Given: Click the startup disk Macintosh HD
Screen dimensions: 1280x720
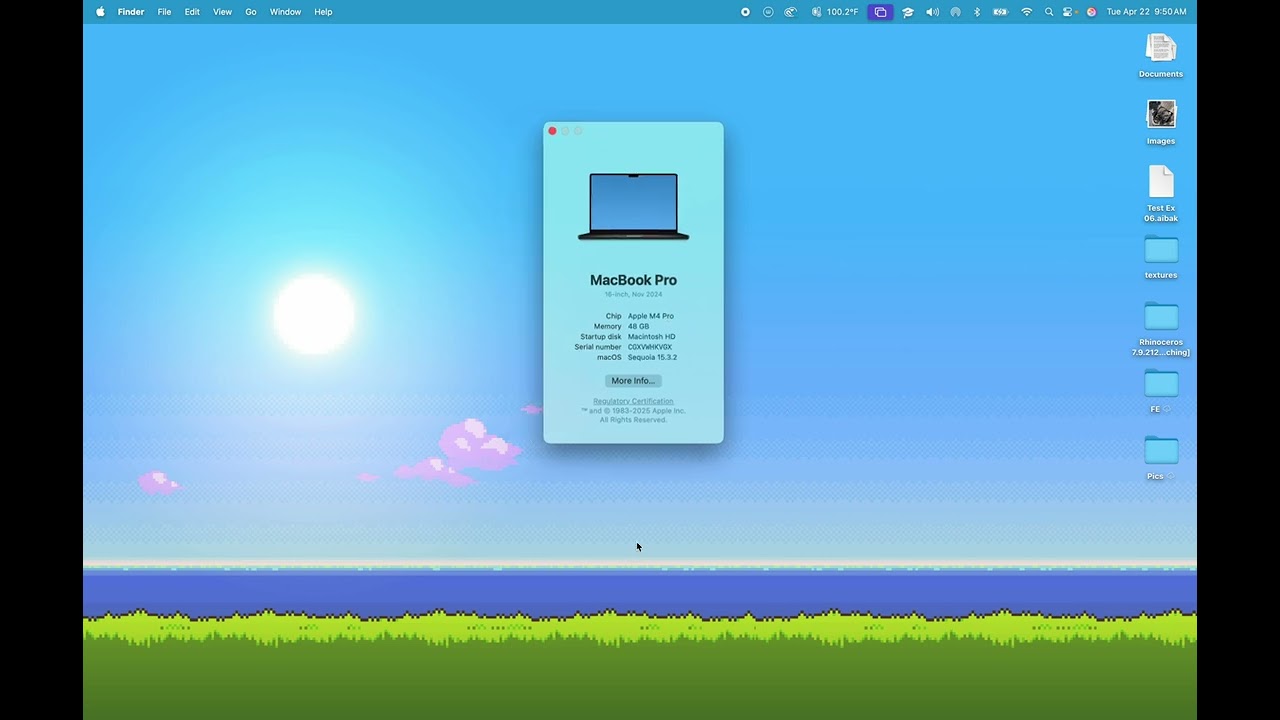Looking at the screenshot, I should click(x=652, y=337).
